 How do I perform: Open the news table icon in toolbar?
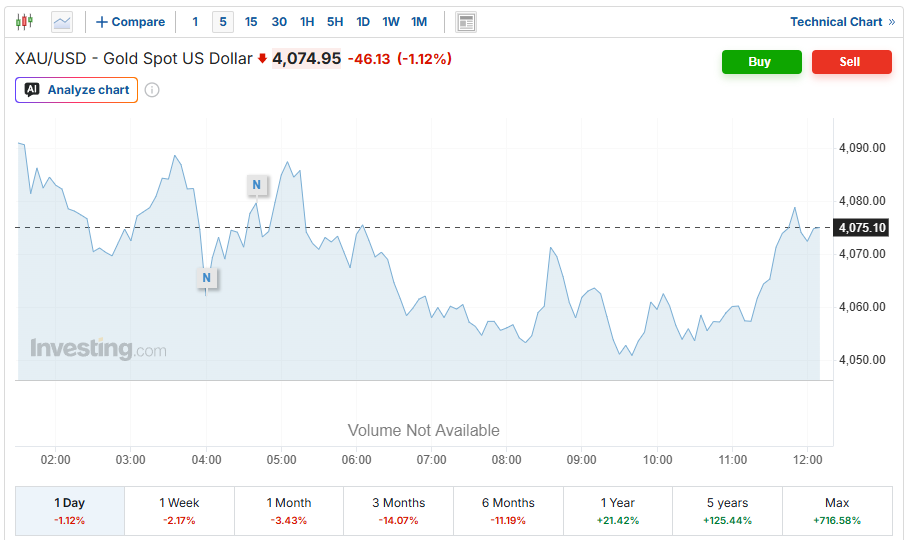(466, 22)
